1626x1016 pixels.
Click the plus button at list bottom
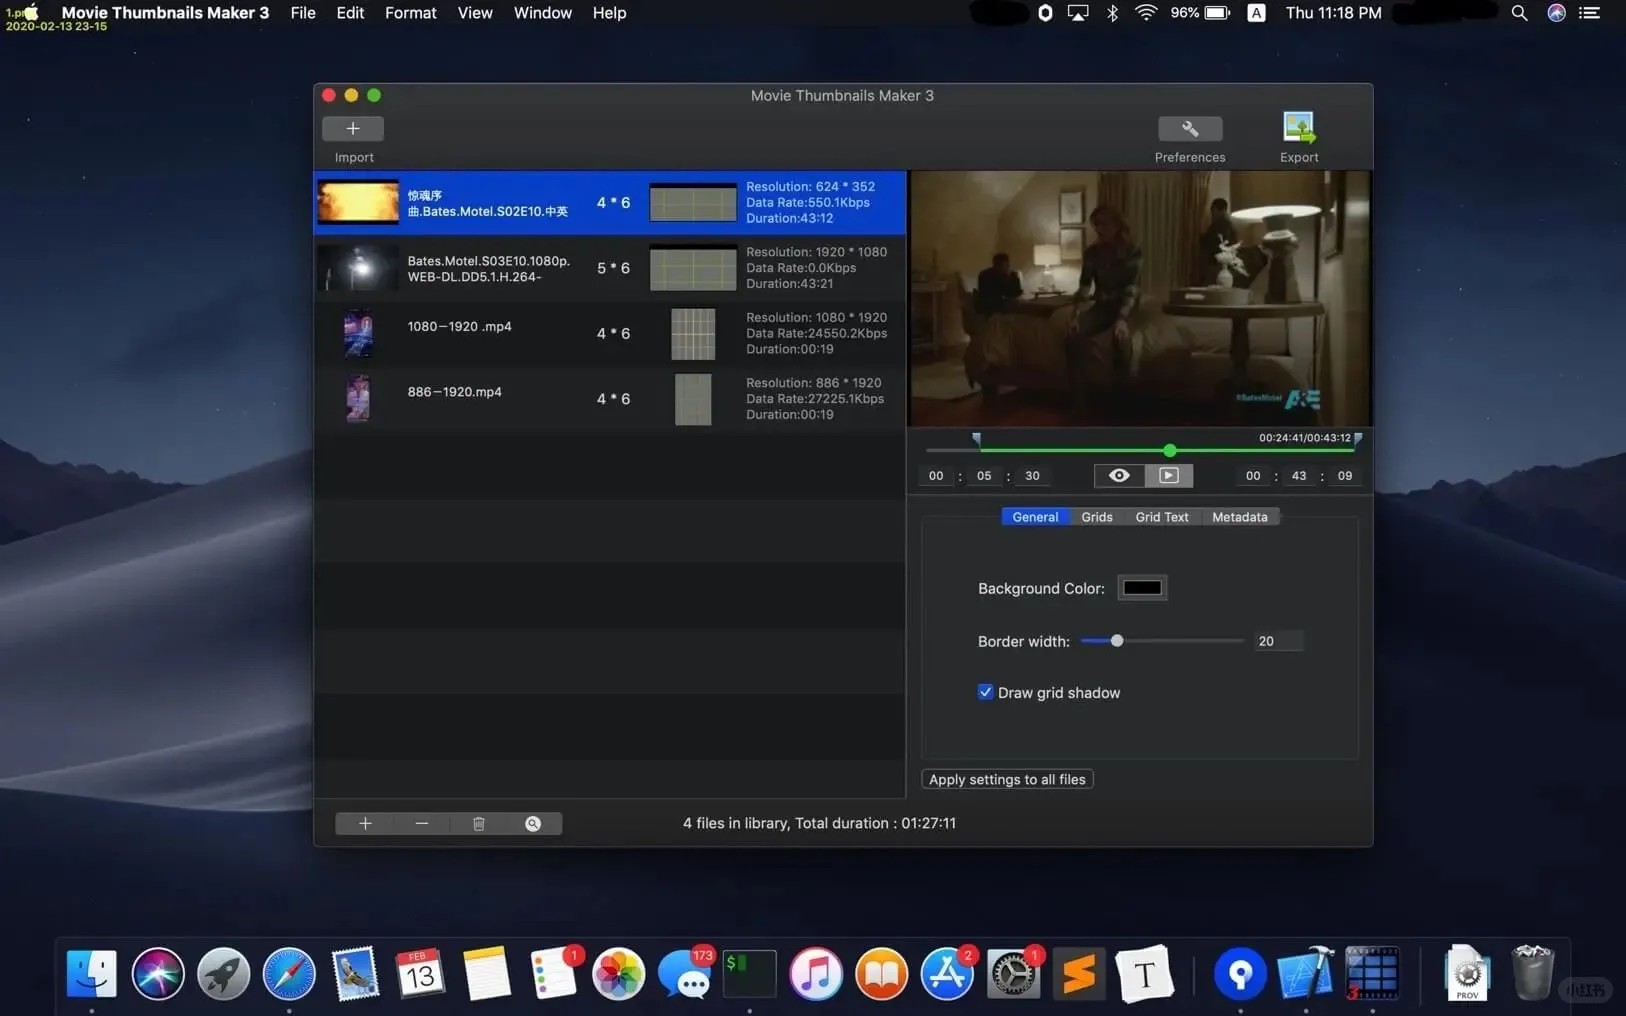(365, 823)
